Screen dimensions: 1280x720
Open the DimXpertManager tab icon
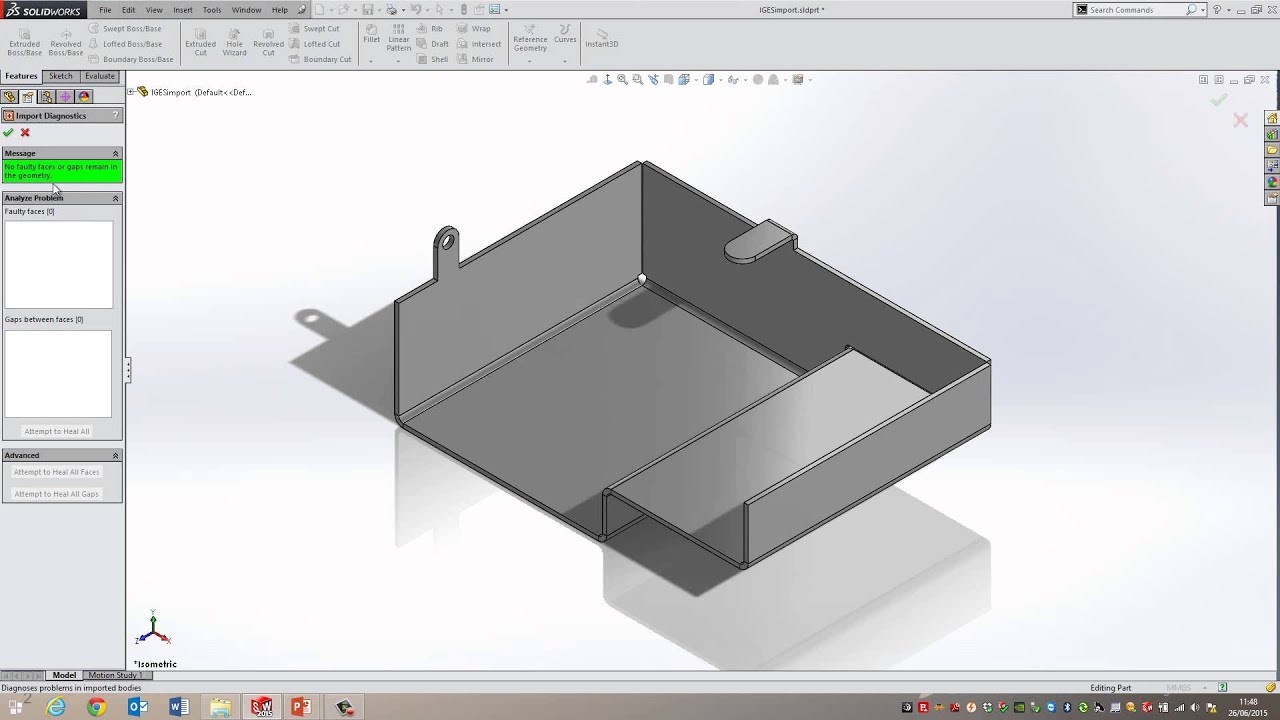(65, 97)
